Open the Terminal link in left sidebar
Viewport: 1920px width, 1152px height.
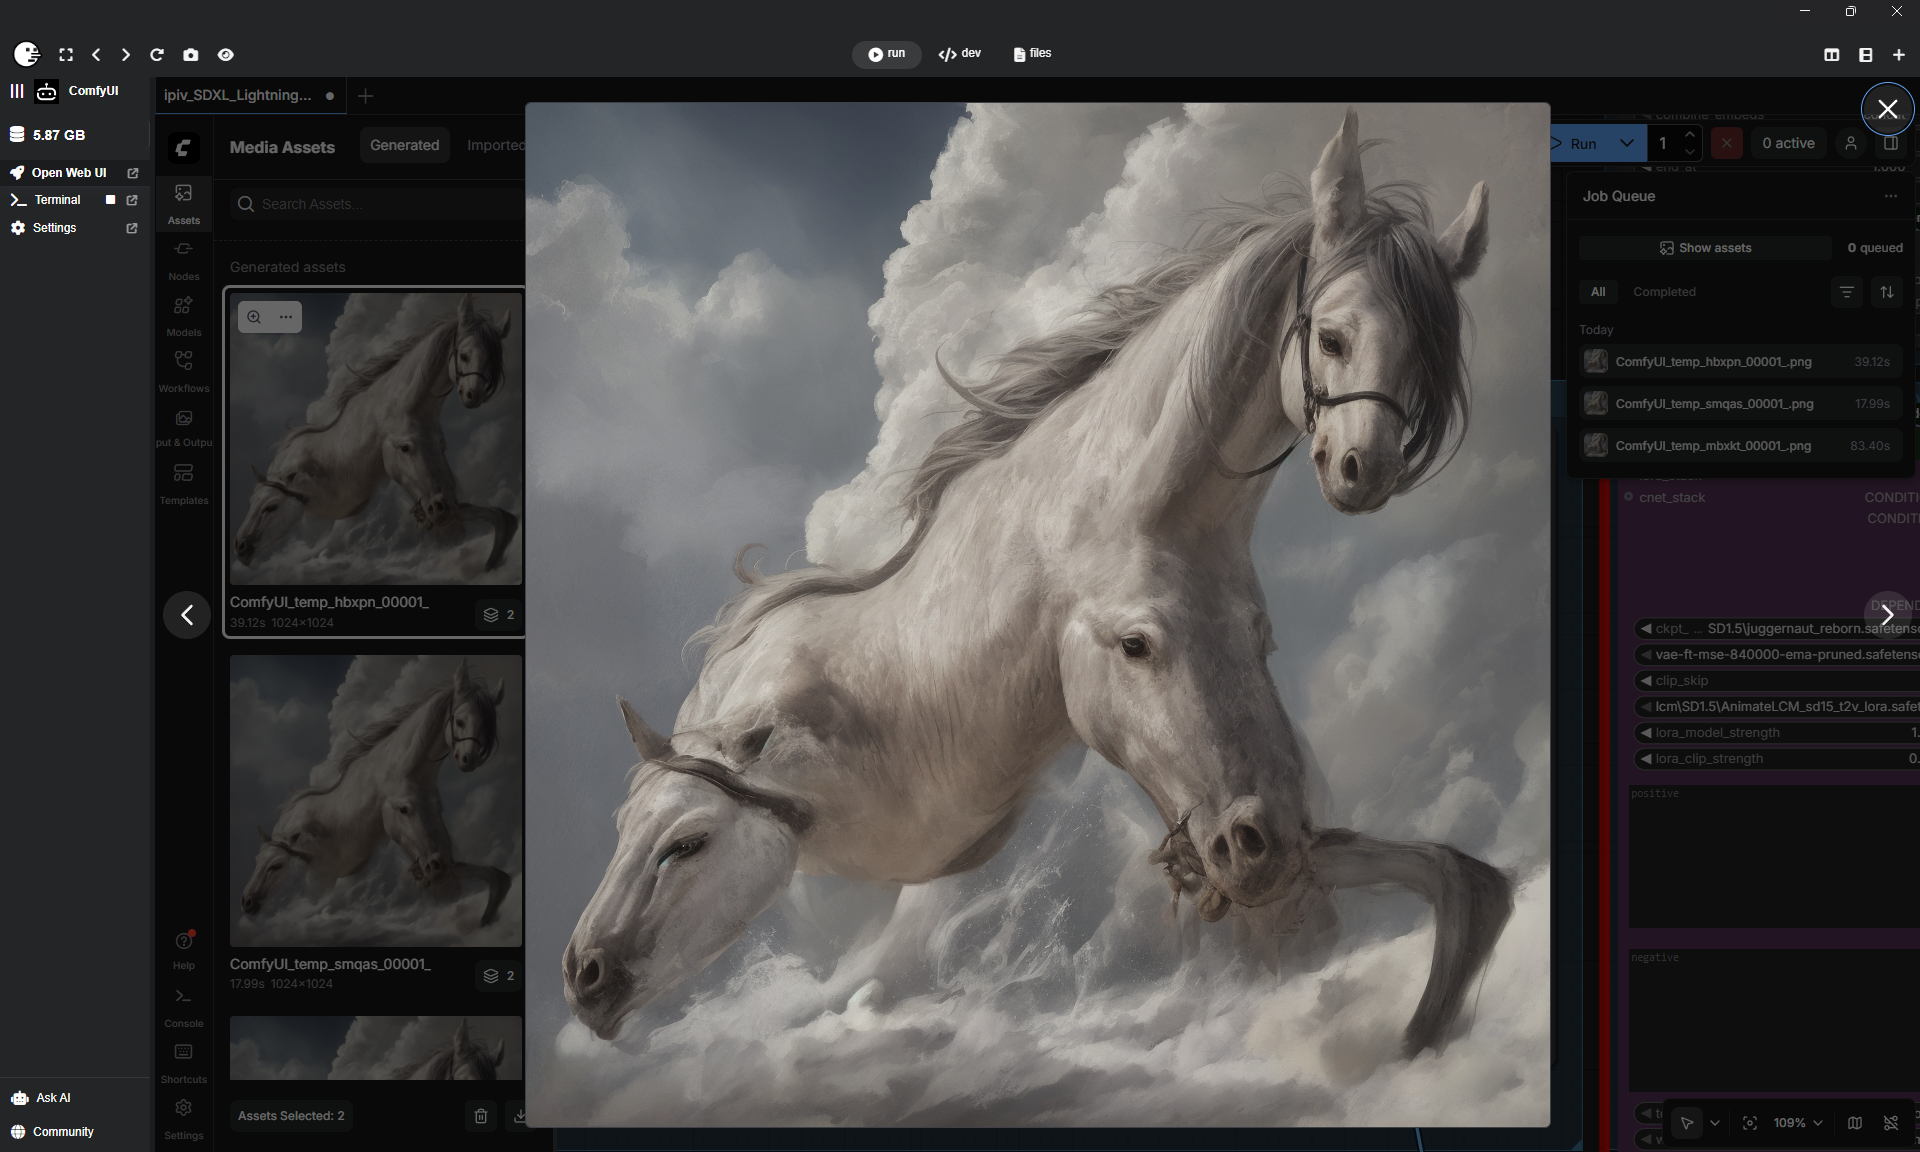tap(57, 199)
